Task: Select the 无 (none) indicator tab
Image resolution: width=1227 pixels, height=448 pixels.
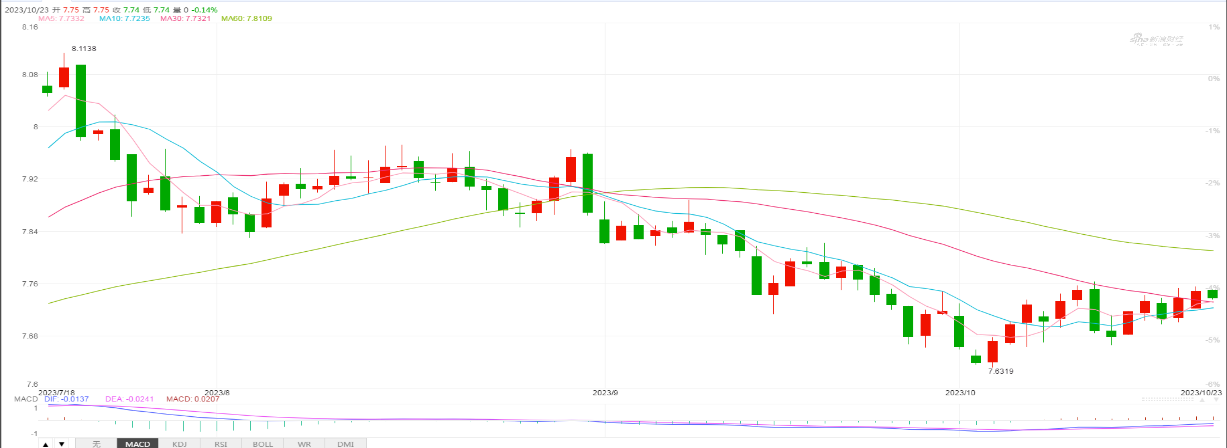Action: [x=96, y=443]
